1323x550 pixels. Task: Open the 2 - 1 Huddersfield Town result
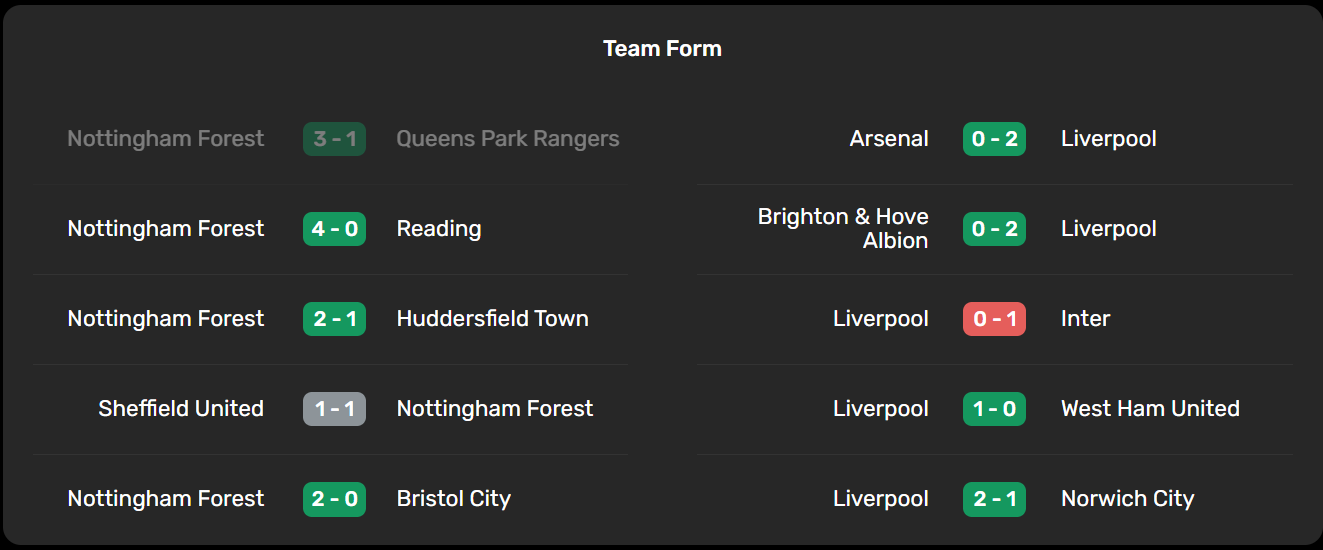[x=334, y=319]
